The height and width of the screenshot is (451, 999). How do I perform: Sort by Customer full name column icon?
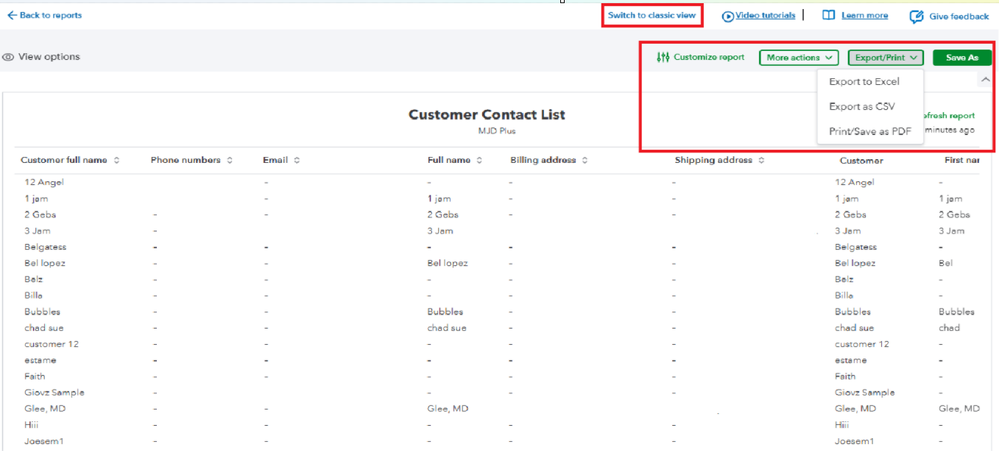117,160
